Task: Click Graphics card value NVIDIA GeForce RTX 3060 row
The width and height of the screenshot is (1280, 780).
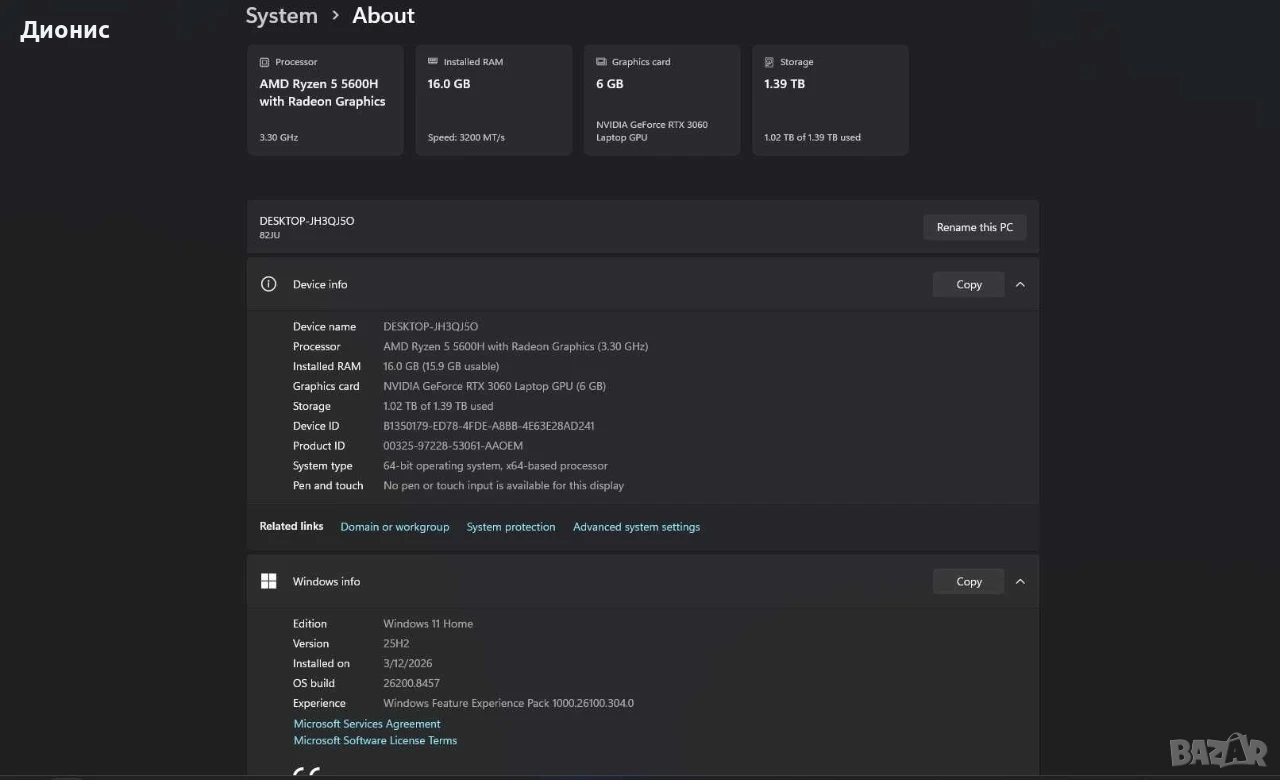Action: 494,386
